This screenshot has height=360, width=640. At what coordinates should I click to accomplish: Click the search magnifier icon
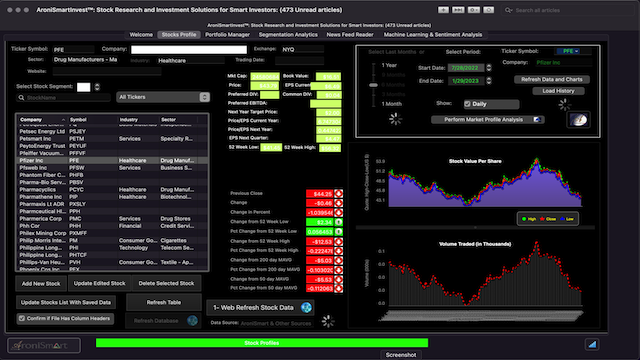click(x=508, y=10)
